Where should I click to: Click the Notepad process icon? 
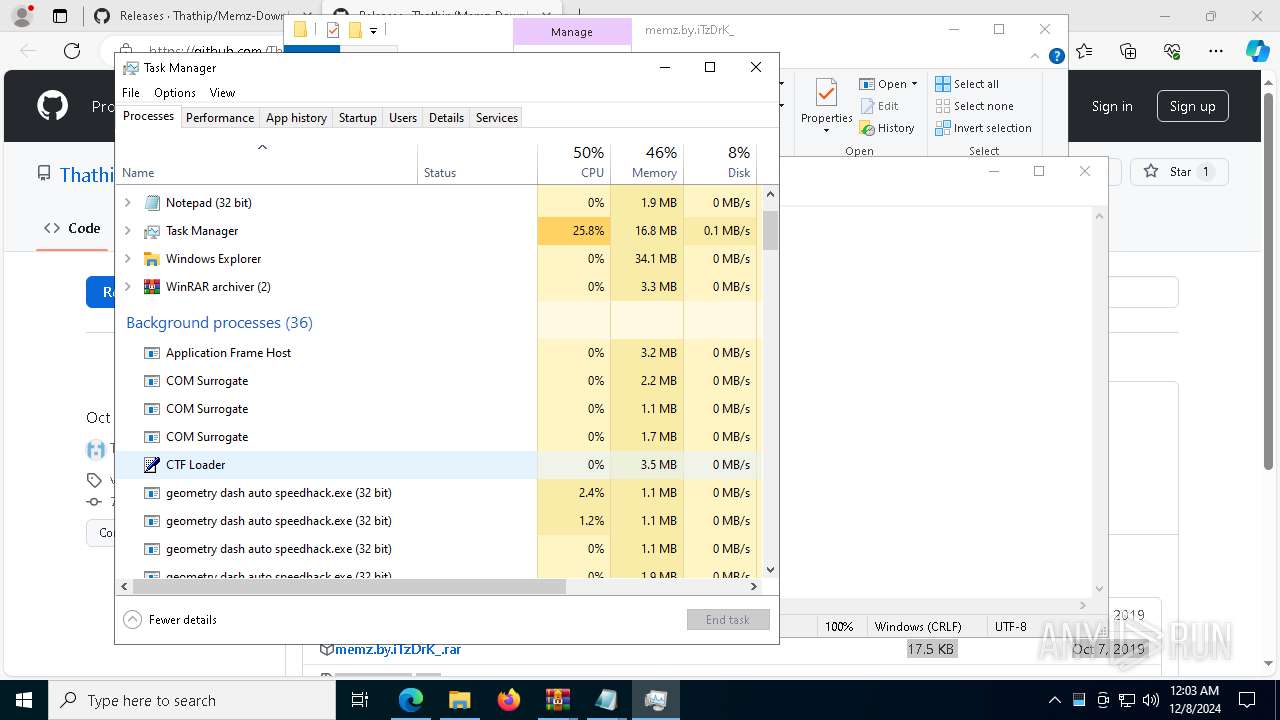click(152, 203)
